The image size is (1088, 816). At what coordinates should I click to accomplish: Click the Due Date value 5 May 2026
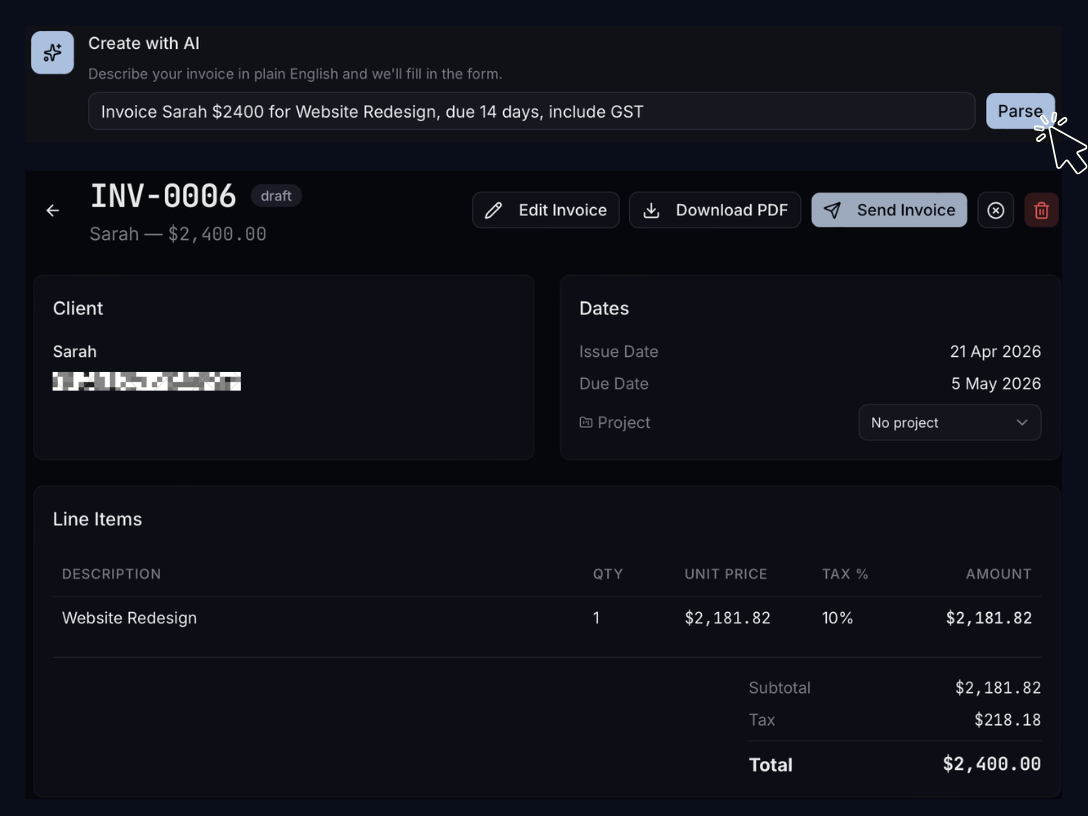[x=996, y=384]
